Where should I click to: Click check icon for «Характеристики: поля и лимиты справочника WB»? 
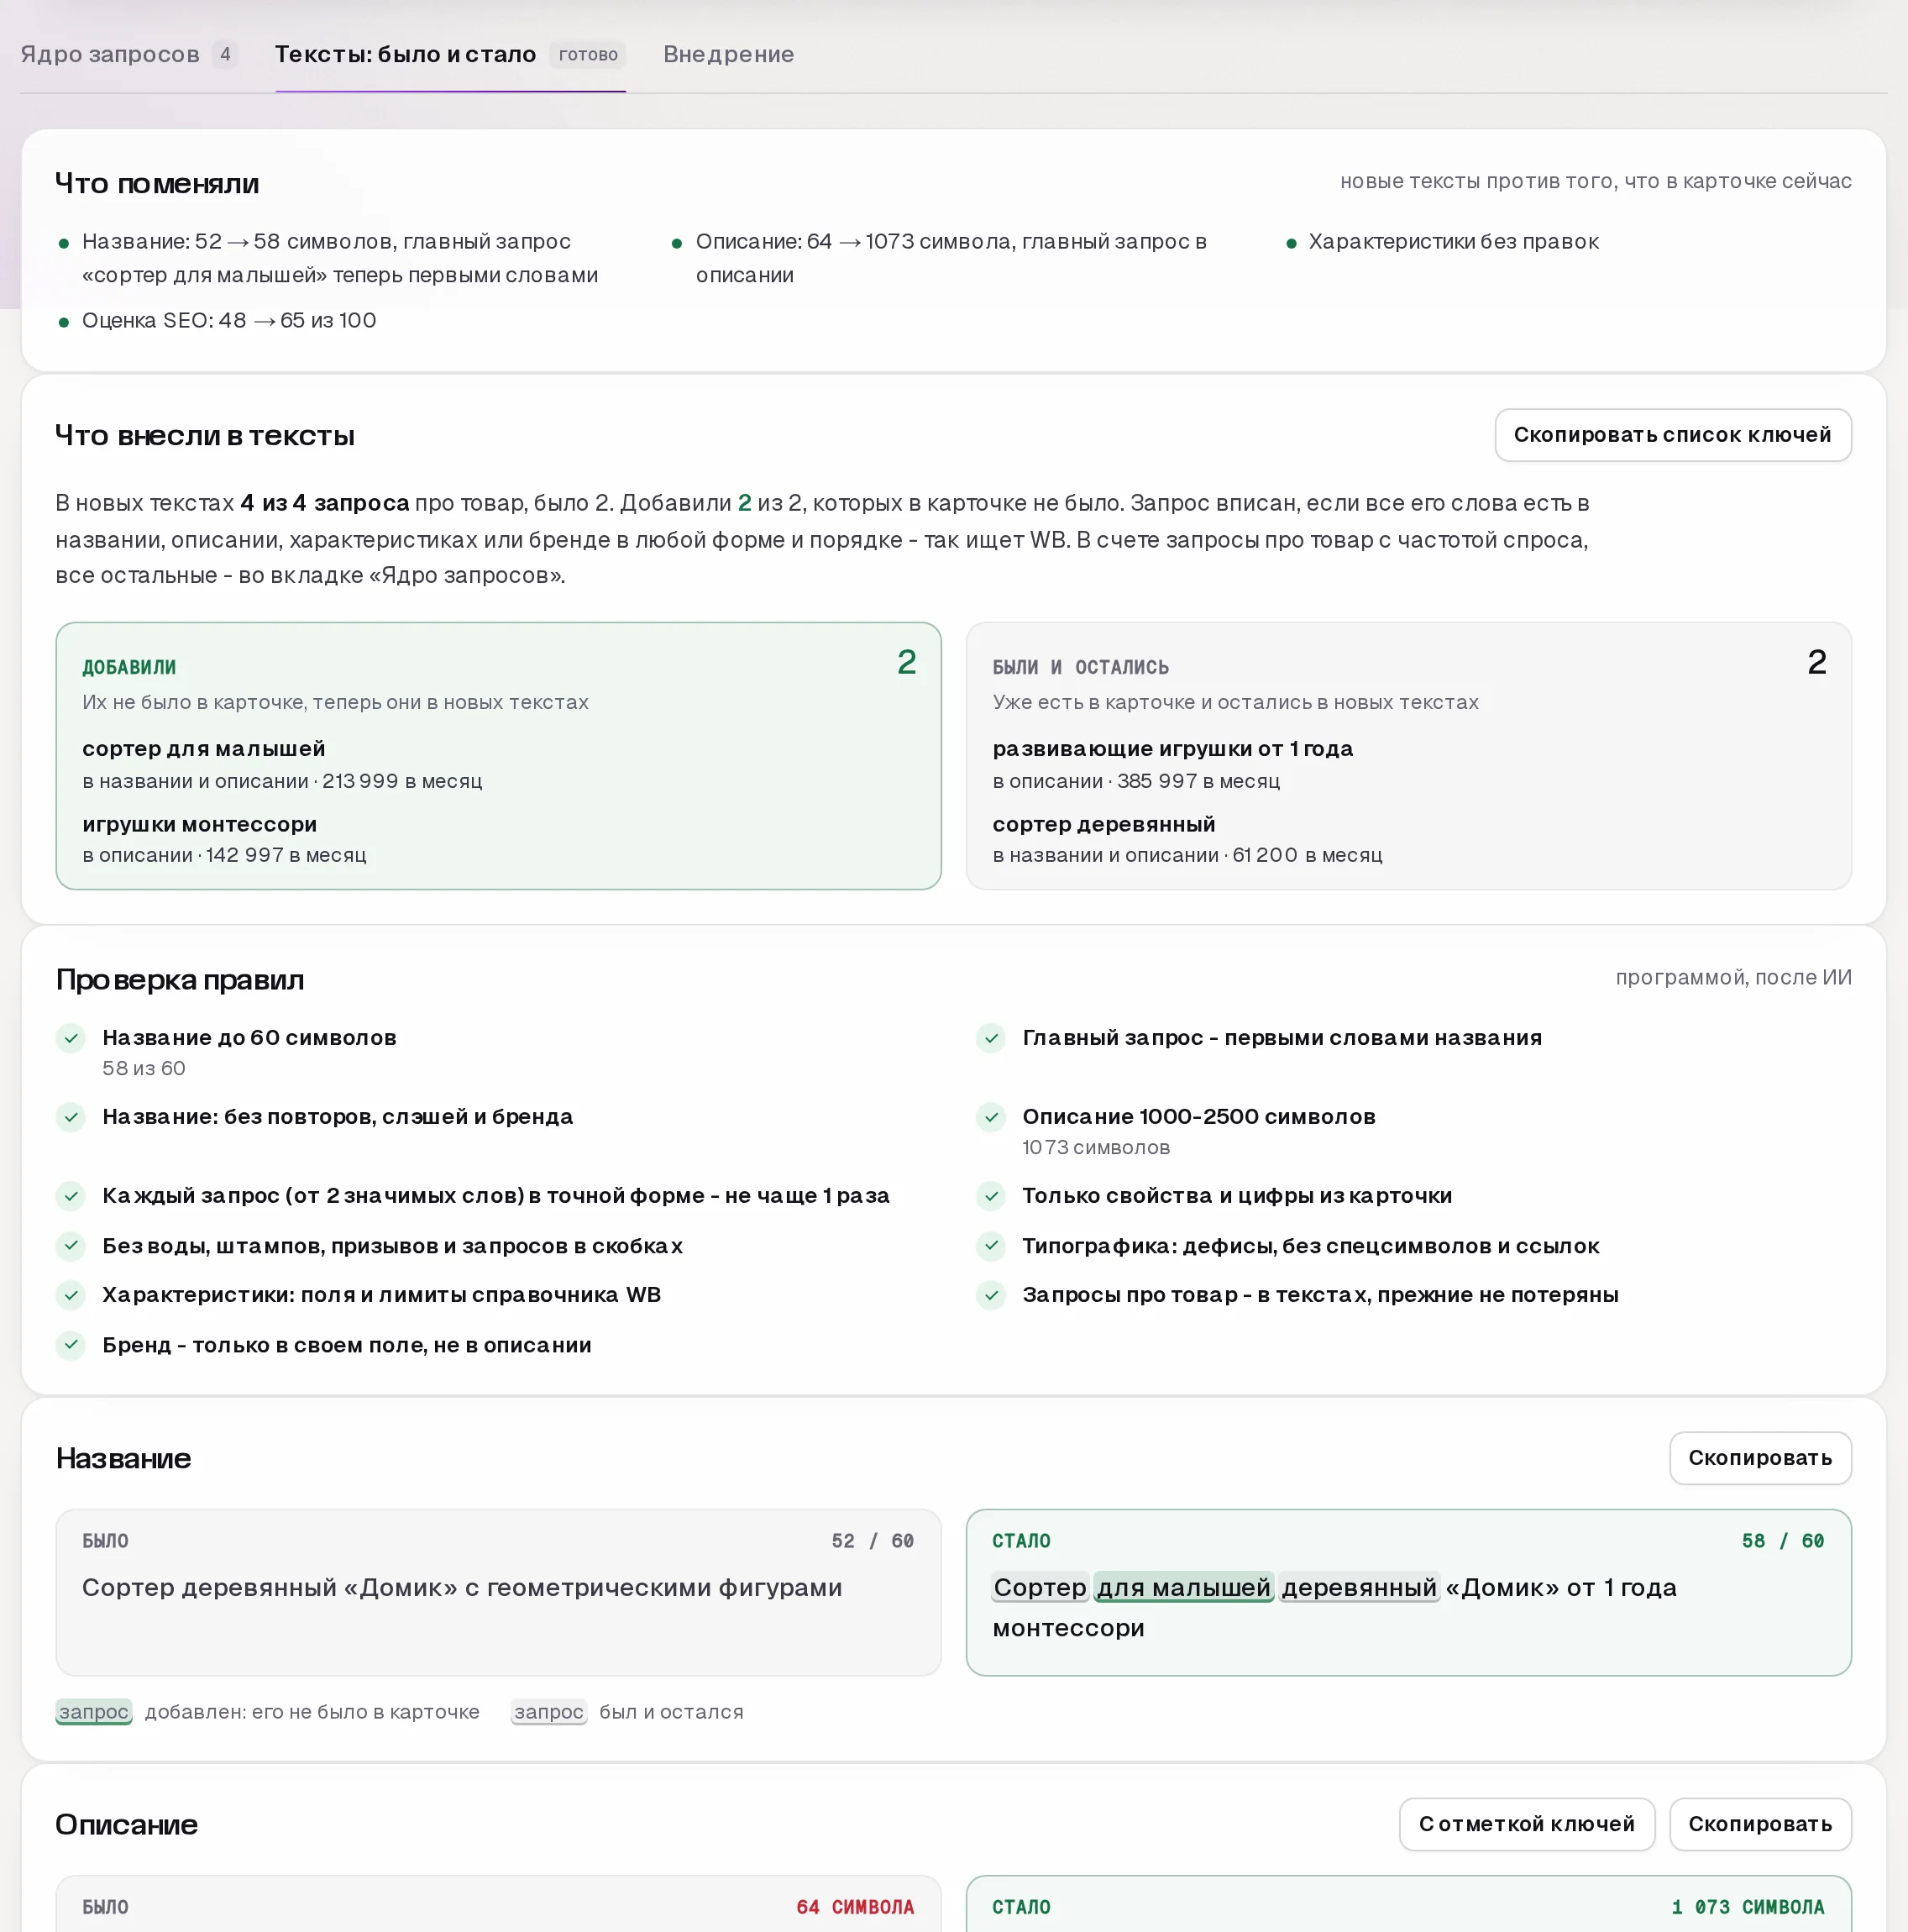pos(71,1295)
